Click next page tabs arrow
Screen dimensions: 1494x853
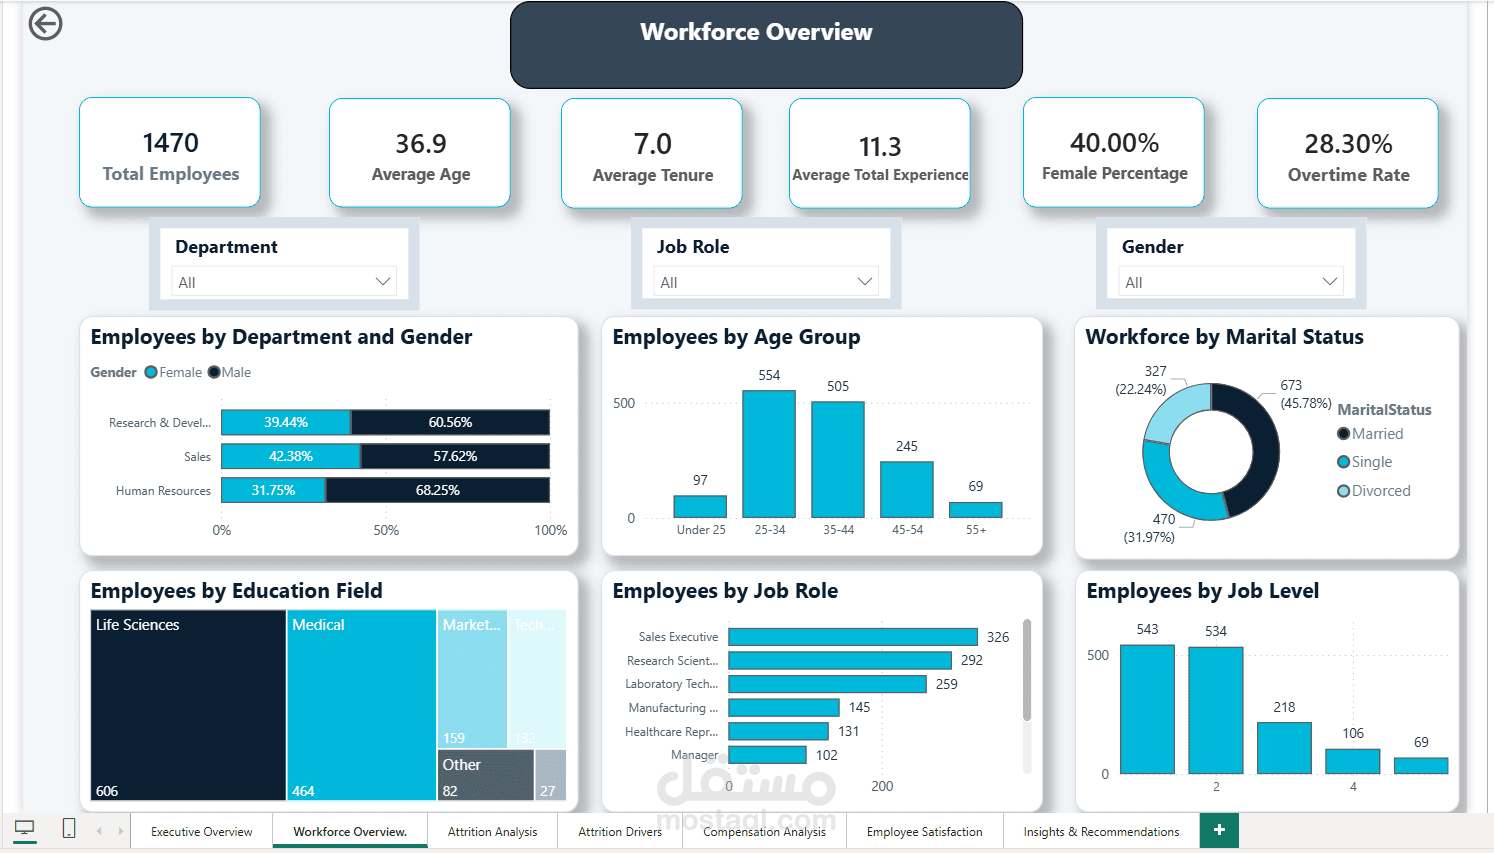[120, 831]
